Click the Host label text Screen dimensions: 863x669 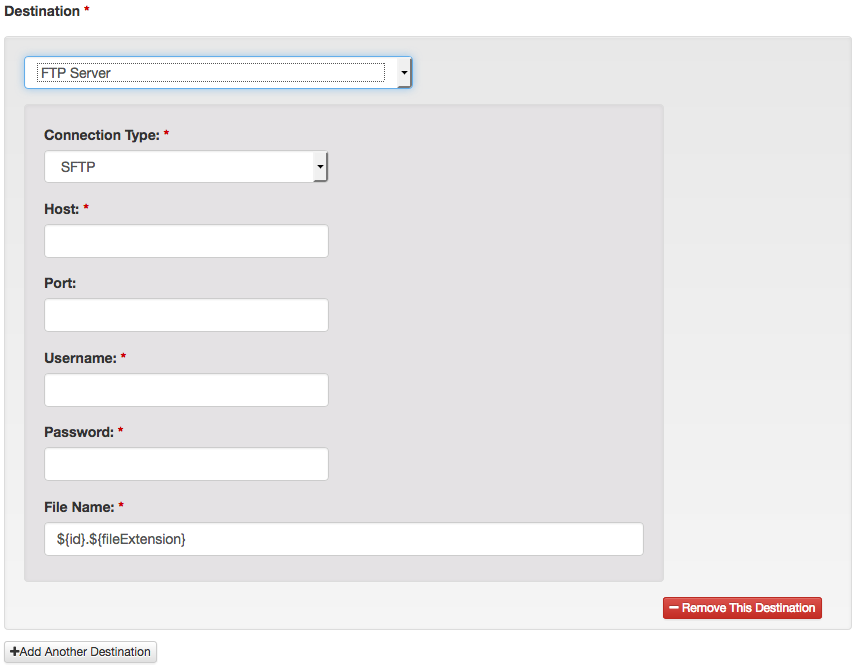(x=62, y=209)
